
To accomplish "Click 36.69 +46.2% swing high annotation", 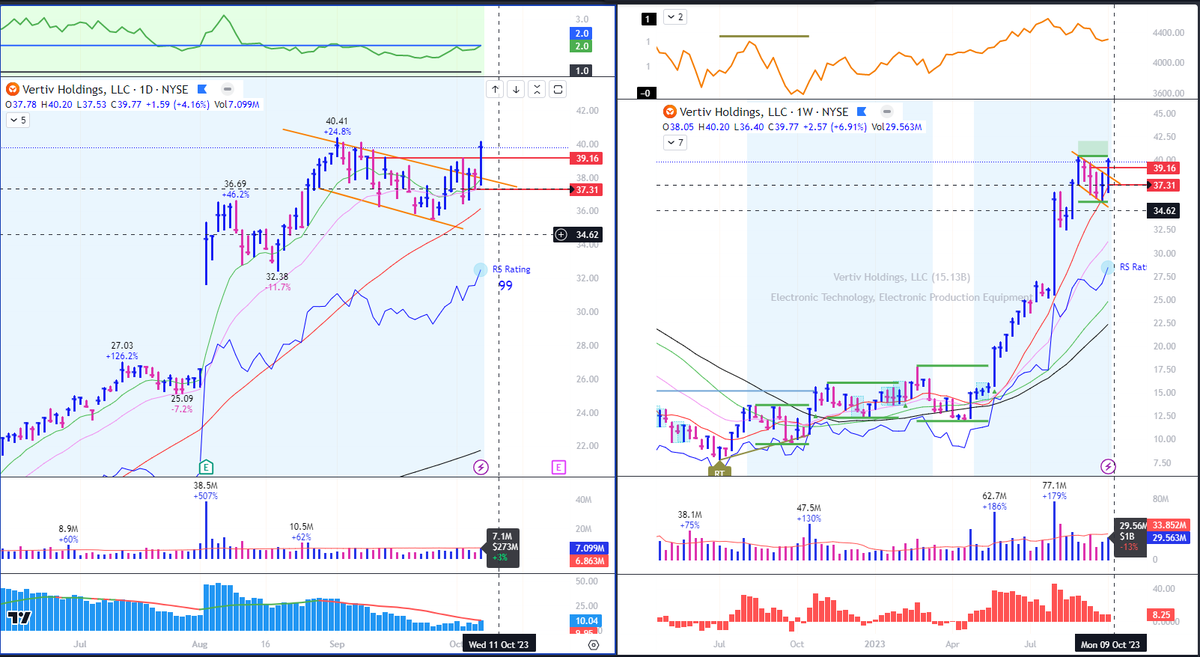I will coord(235,189).
